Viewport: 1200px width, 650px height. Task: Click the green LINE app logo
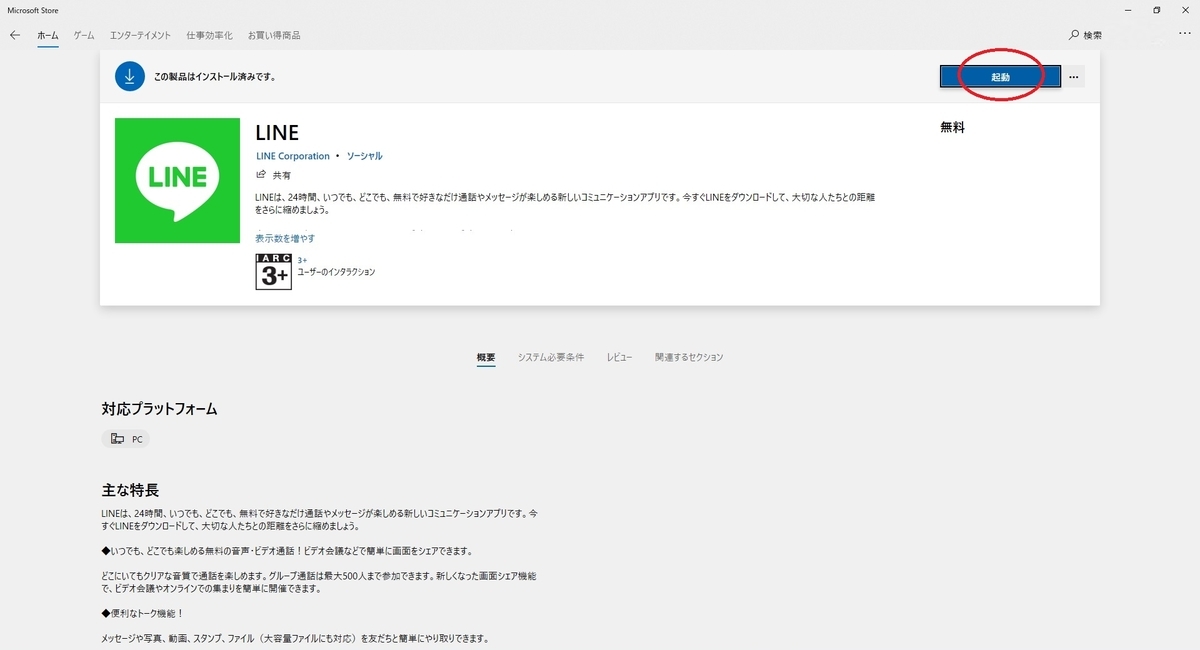[177, 180]
